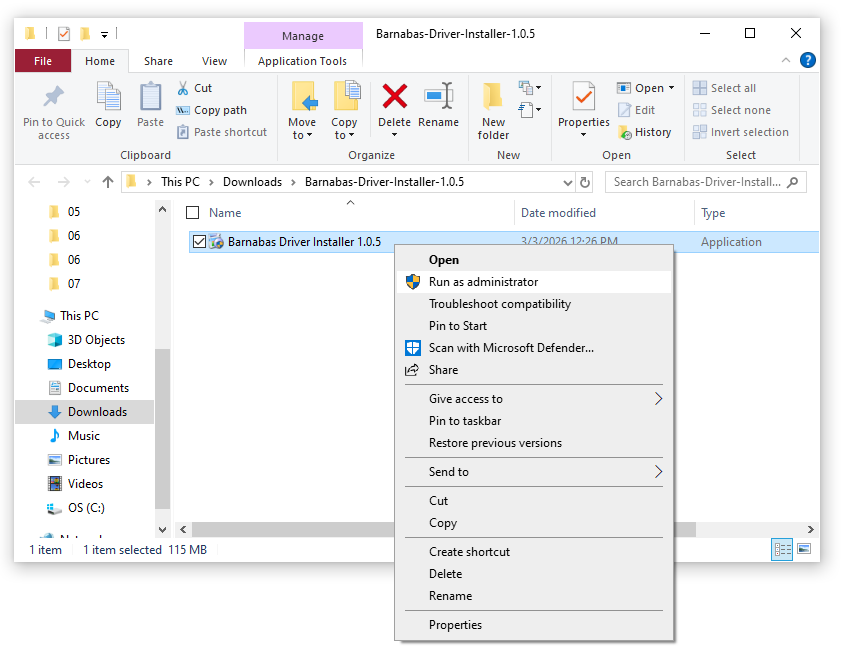Screen dimensions: 850x664
Task: Choose Run as administrator from context menu
Action: click(x=483, y=282)
